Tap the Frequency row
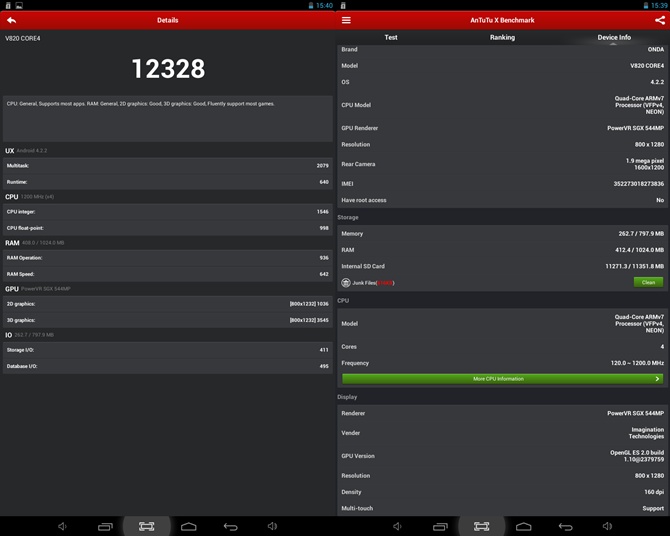 pos(502,362)
